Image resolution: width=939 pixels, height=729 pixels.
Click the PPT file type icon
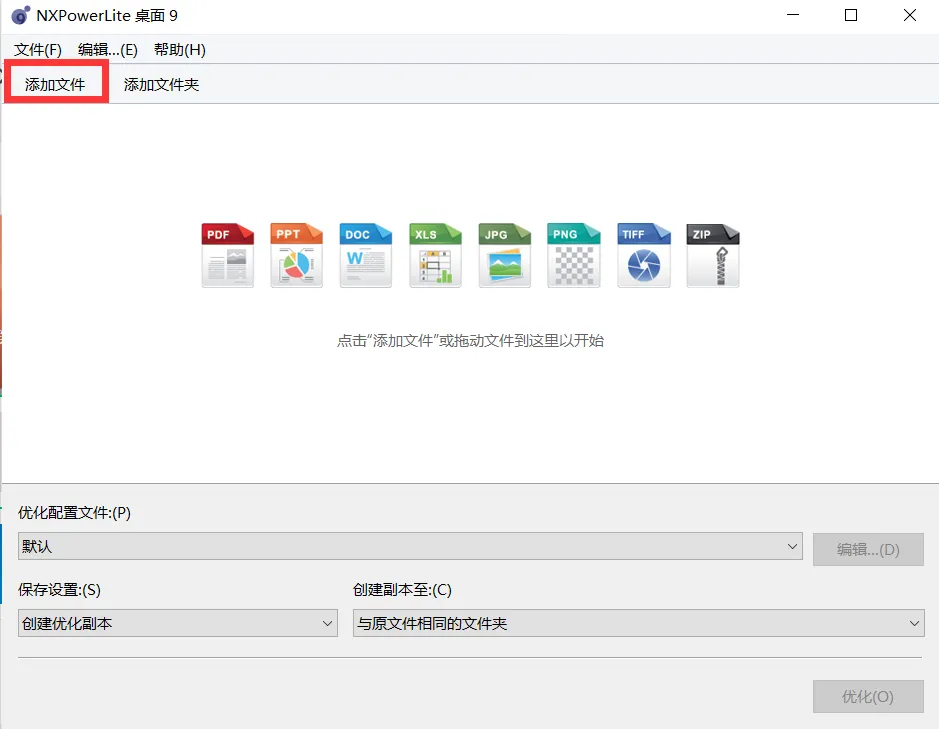pyautogui.click(x=296, y=255)
